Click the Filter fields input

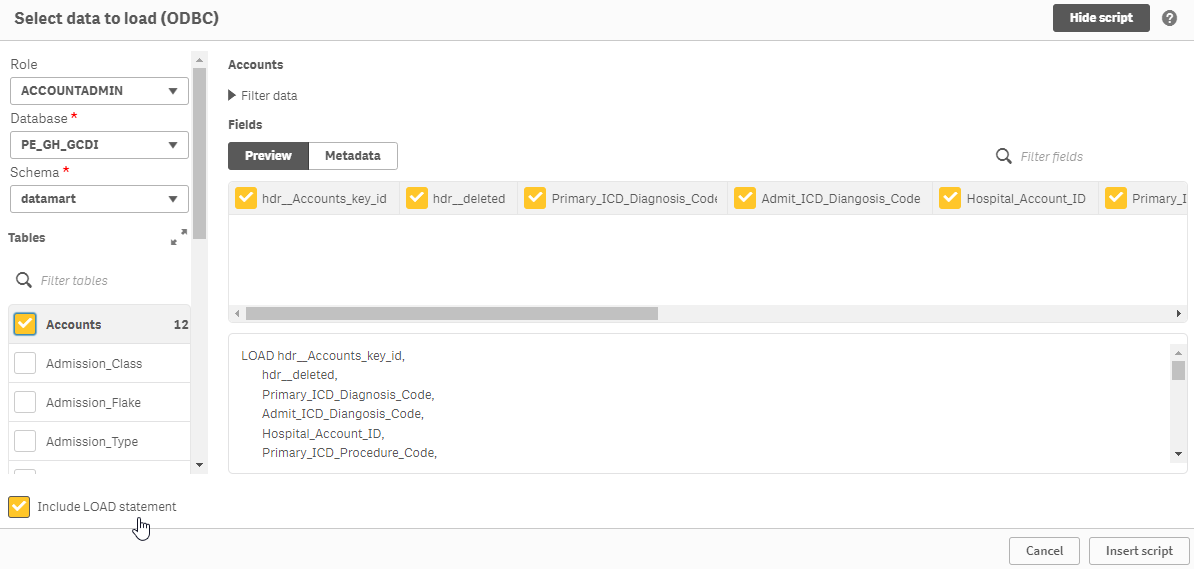tap(1090, 157)
